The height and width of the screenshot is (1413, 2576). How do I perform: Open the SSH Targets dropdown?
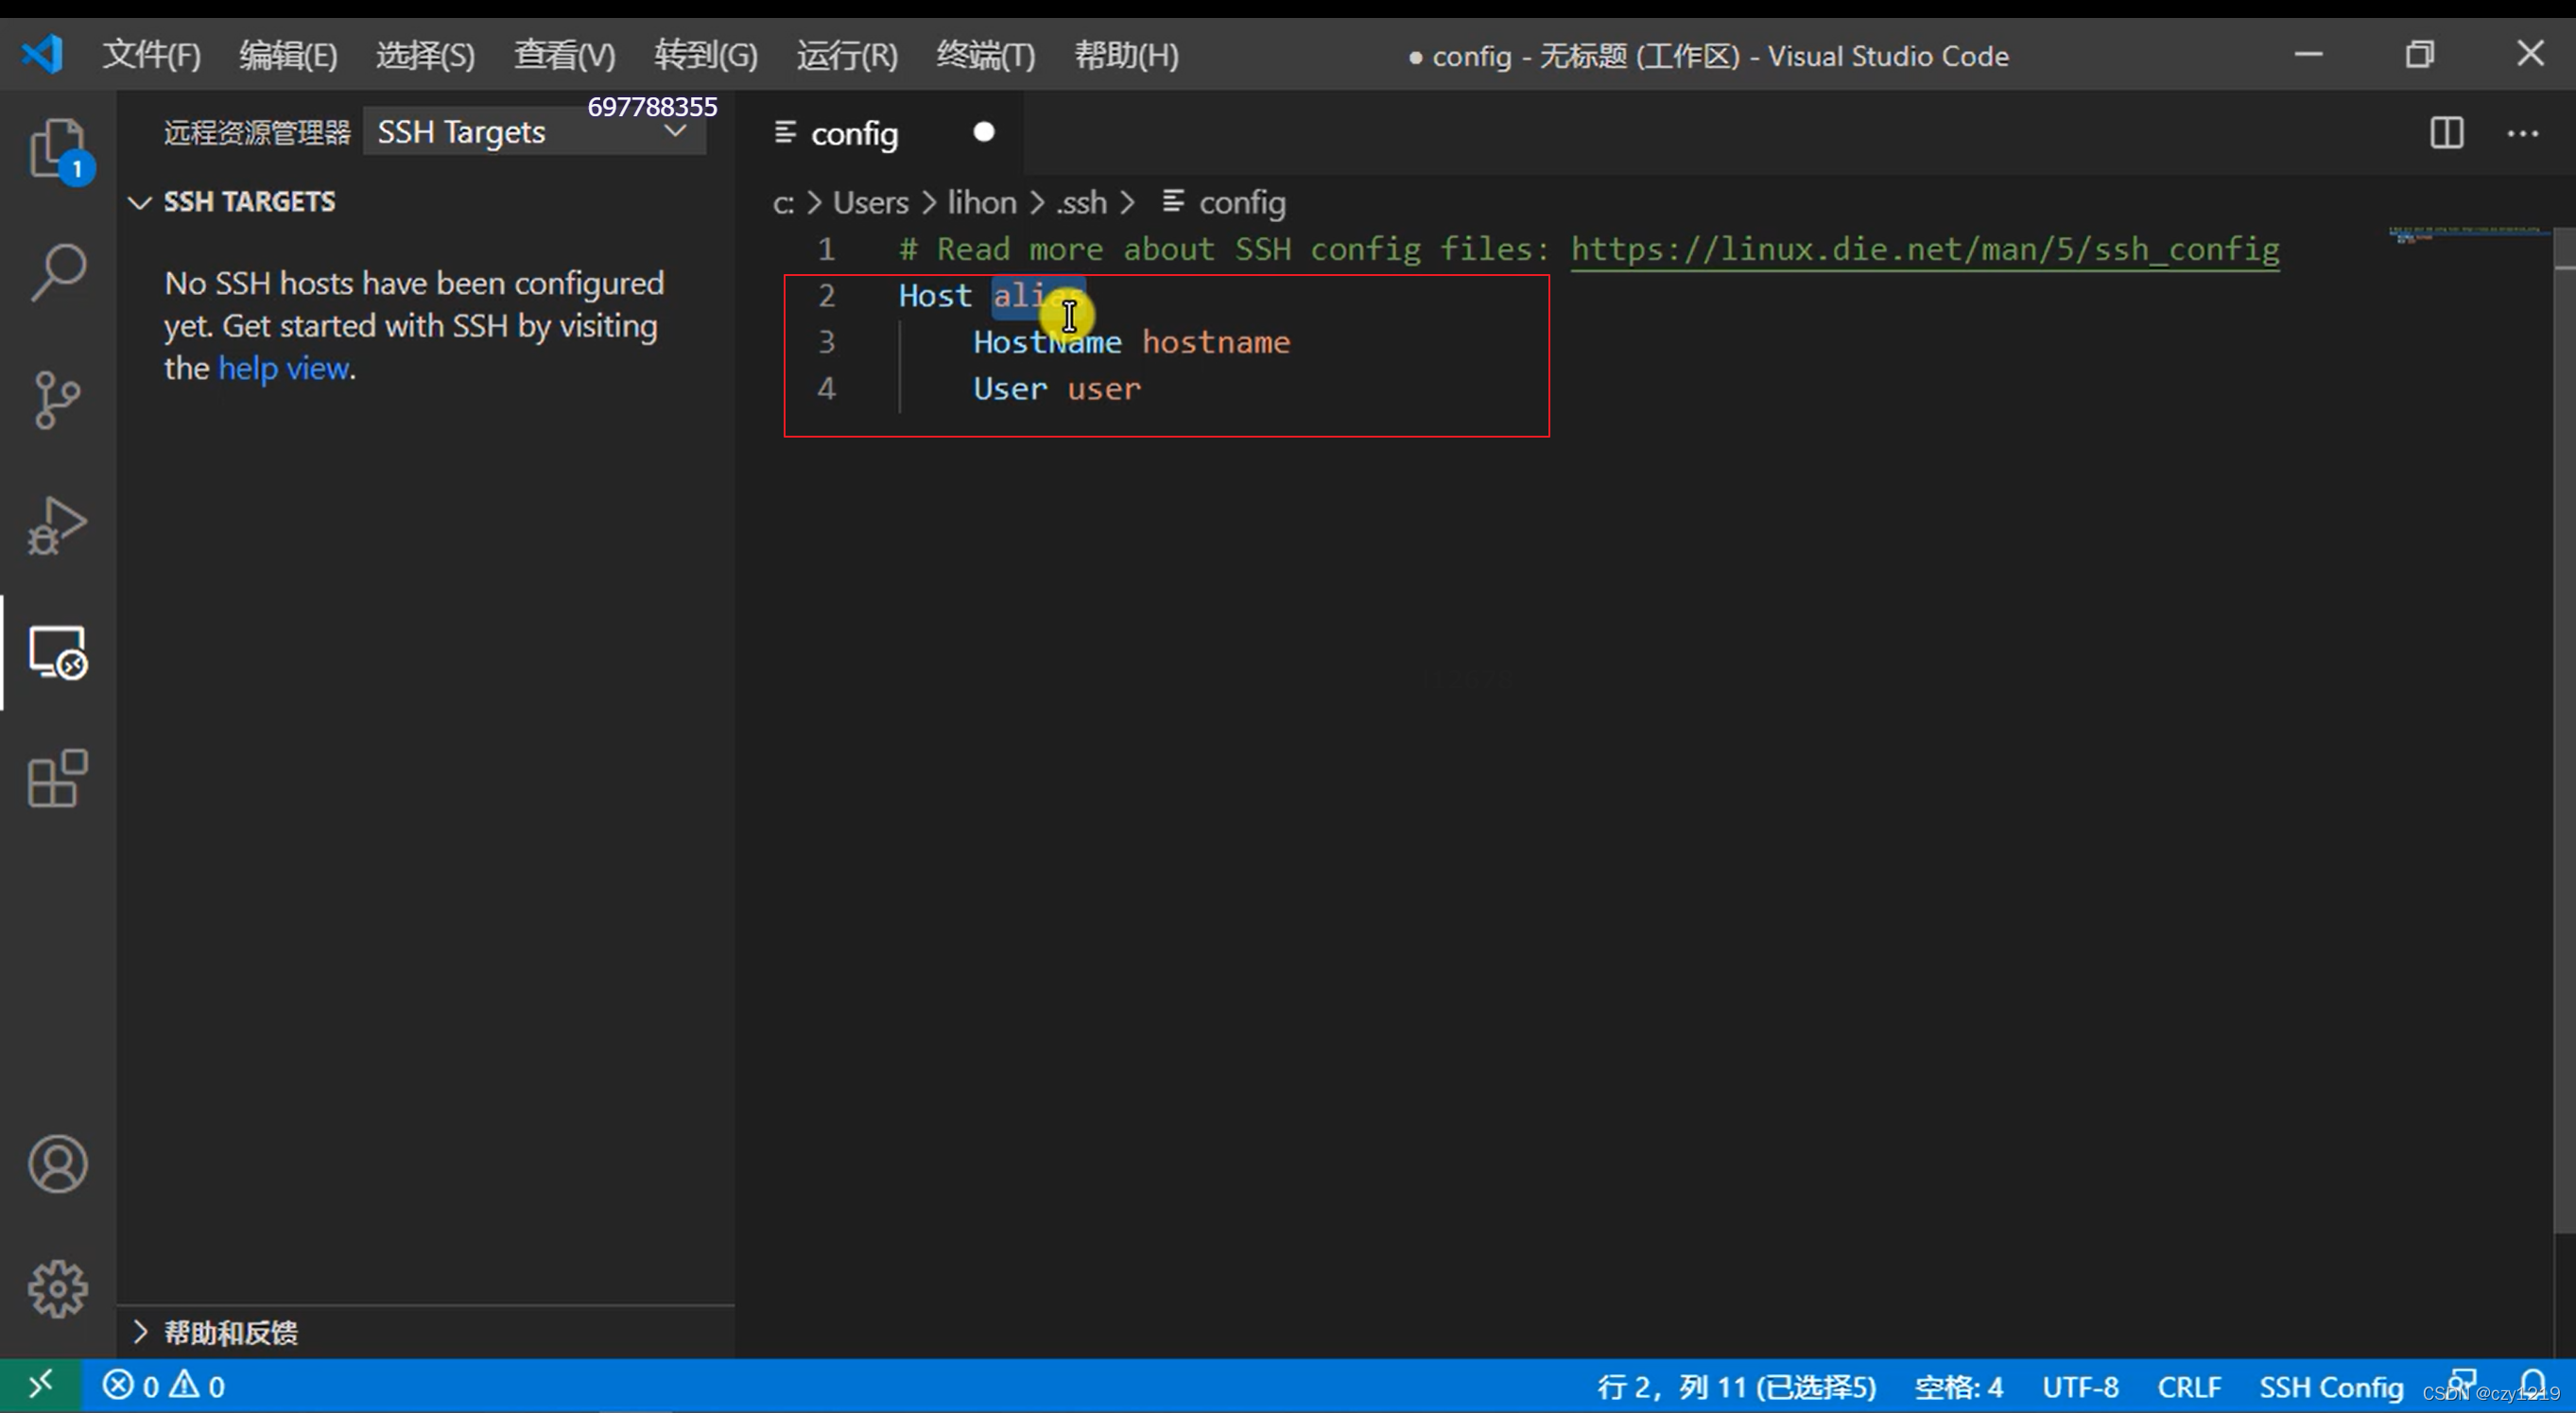(534, 132)
